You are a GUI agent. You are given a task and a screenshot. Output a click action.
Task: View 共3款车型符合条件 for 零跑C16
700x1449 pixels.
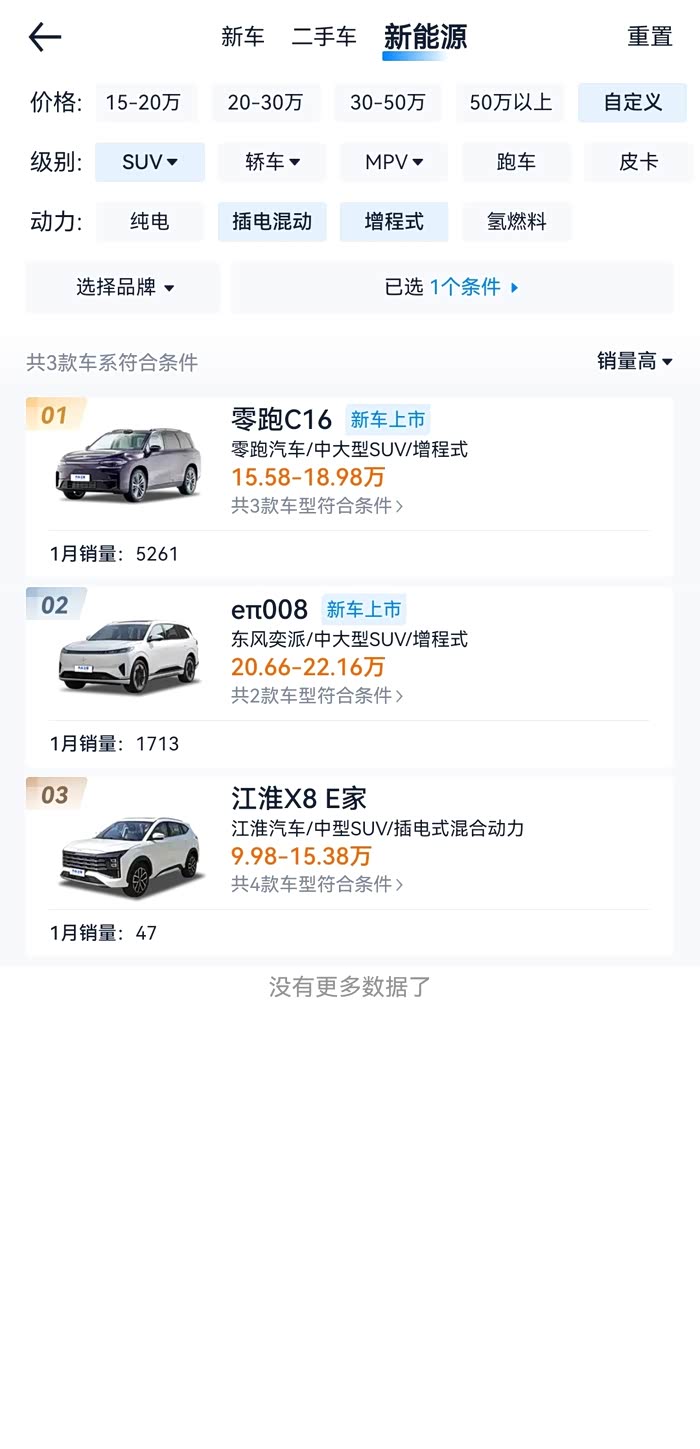317,506
